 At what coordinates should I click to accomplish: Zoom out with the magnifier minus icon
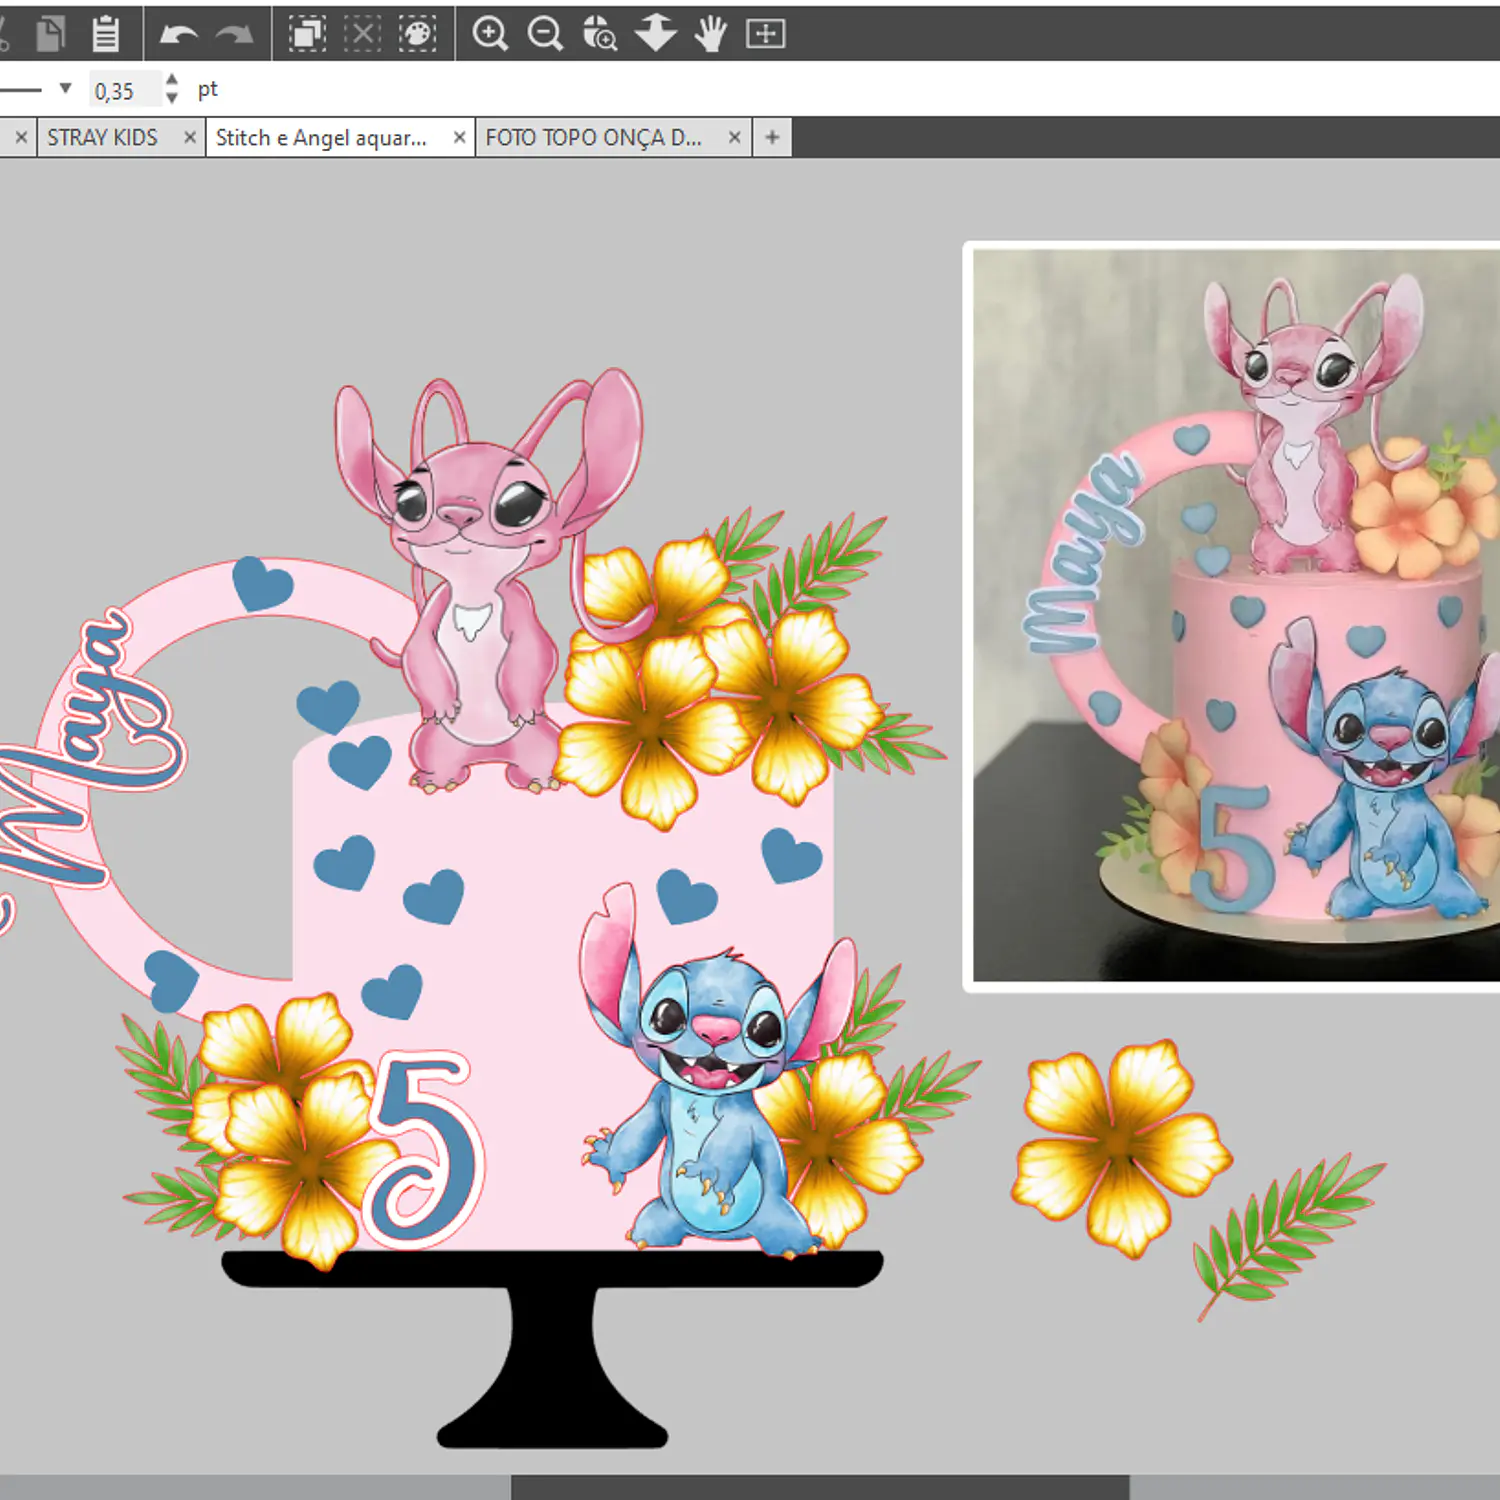point(545,34)
